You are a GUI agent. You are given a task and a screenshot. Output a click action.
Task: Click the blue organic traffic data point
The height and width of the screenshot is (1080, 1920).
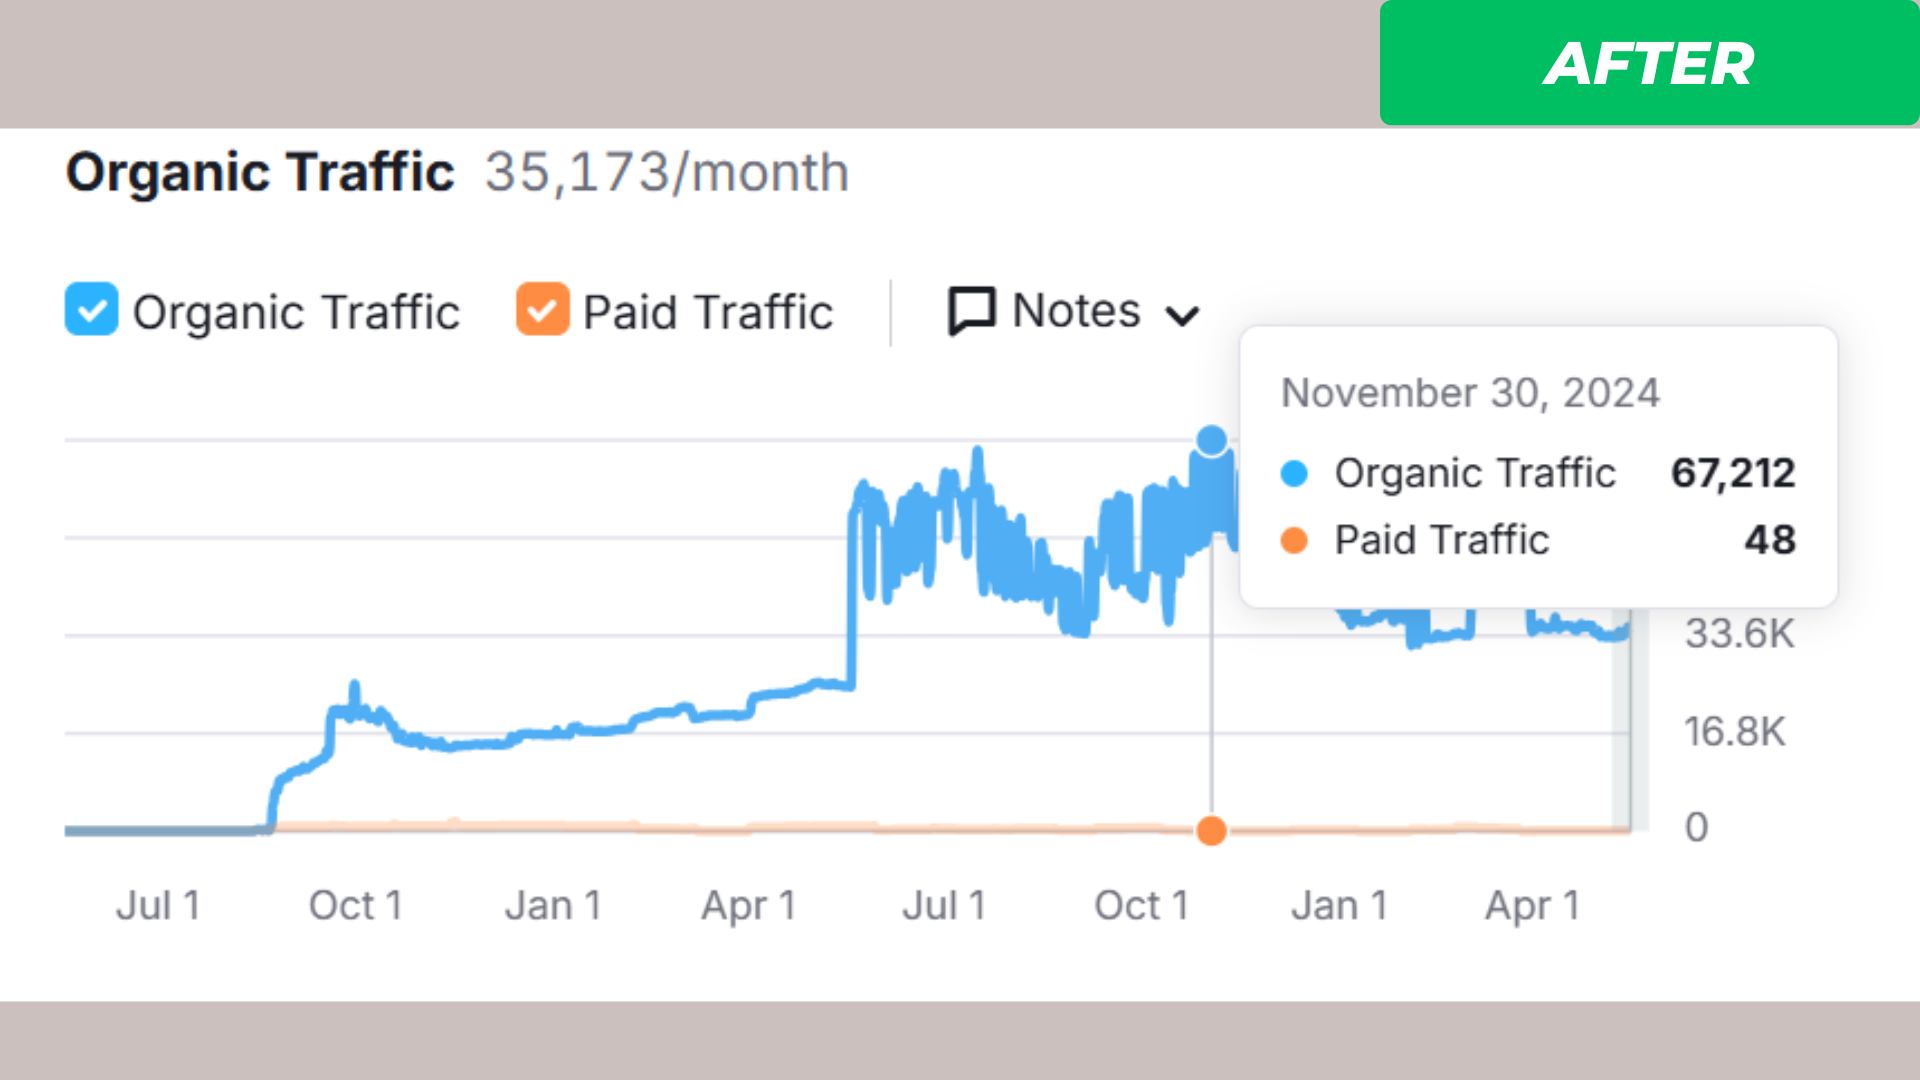coord(1211,440)
